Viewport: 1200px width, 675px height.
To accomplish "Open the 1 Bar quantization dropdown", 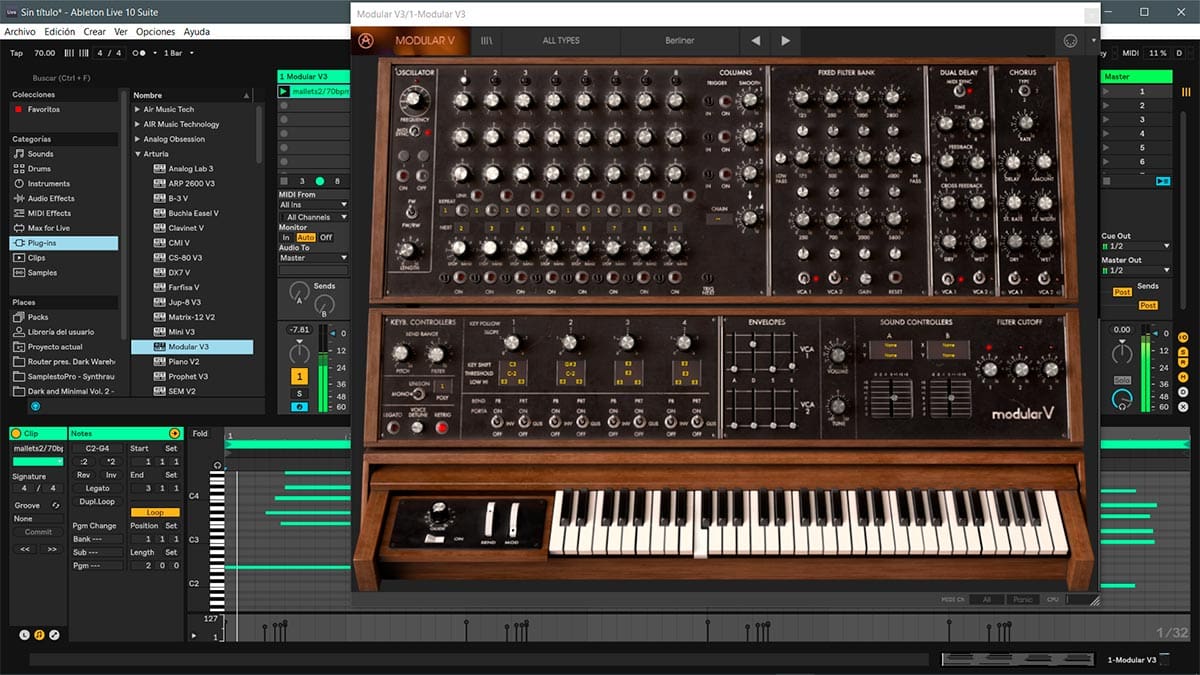I will [x=177, y=53].
